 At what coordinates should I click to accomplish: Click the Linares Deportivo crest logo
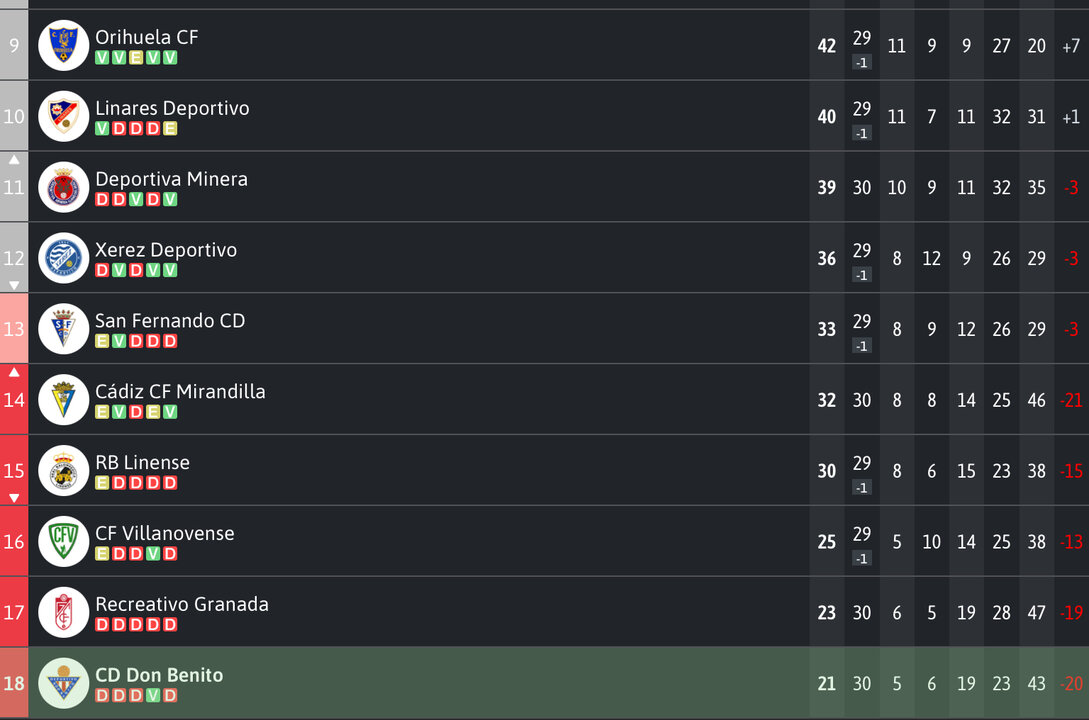63,116
